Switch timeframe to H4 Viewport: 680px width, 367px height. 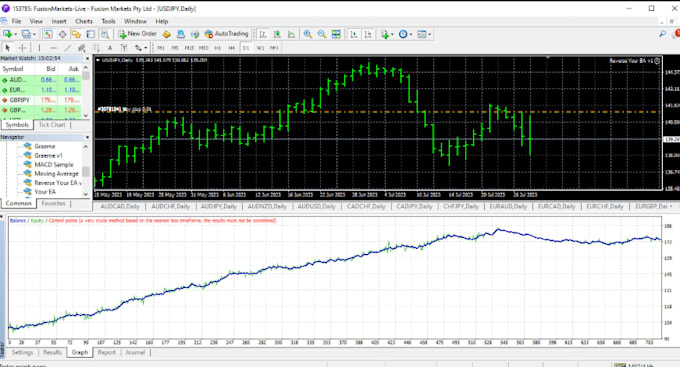pyautogui.click(x=232, y=48)
